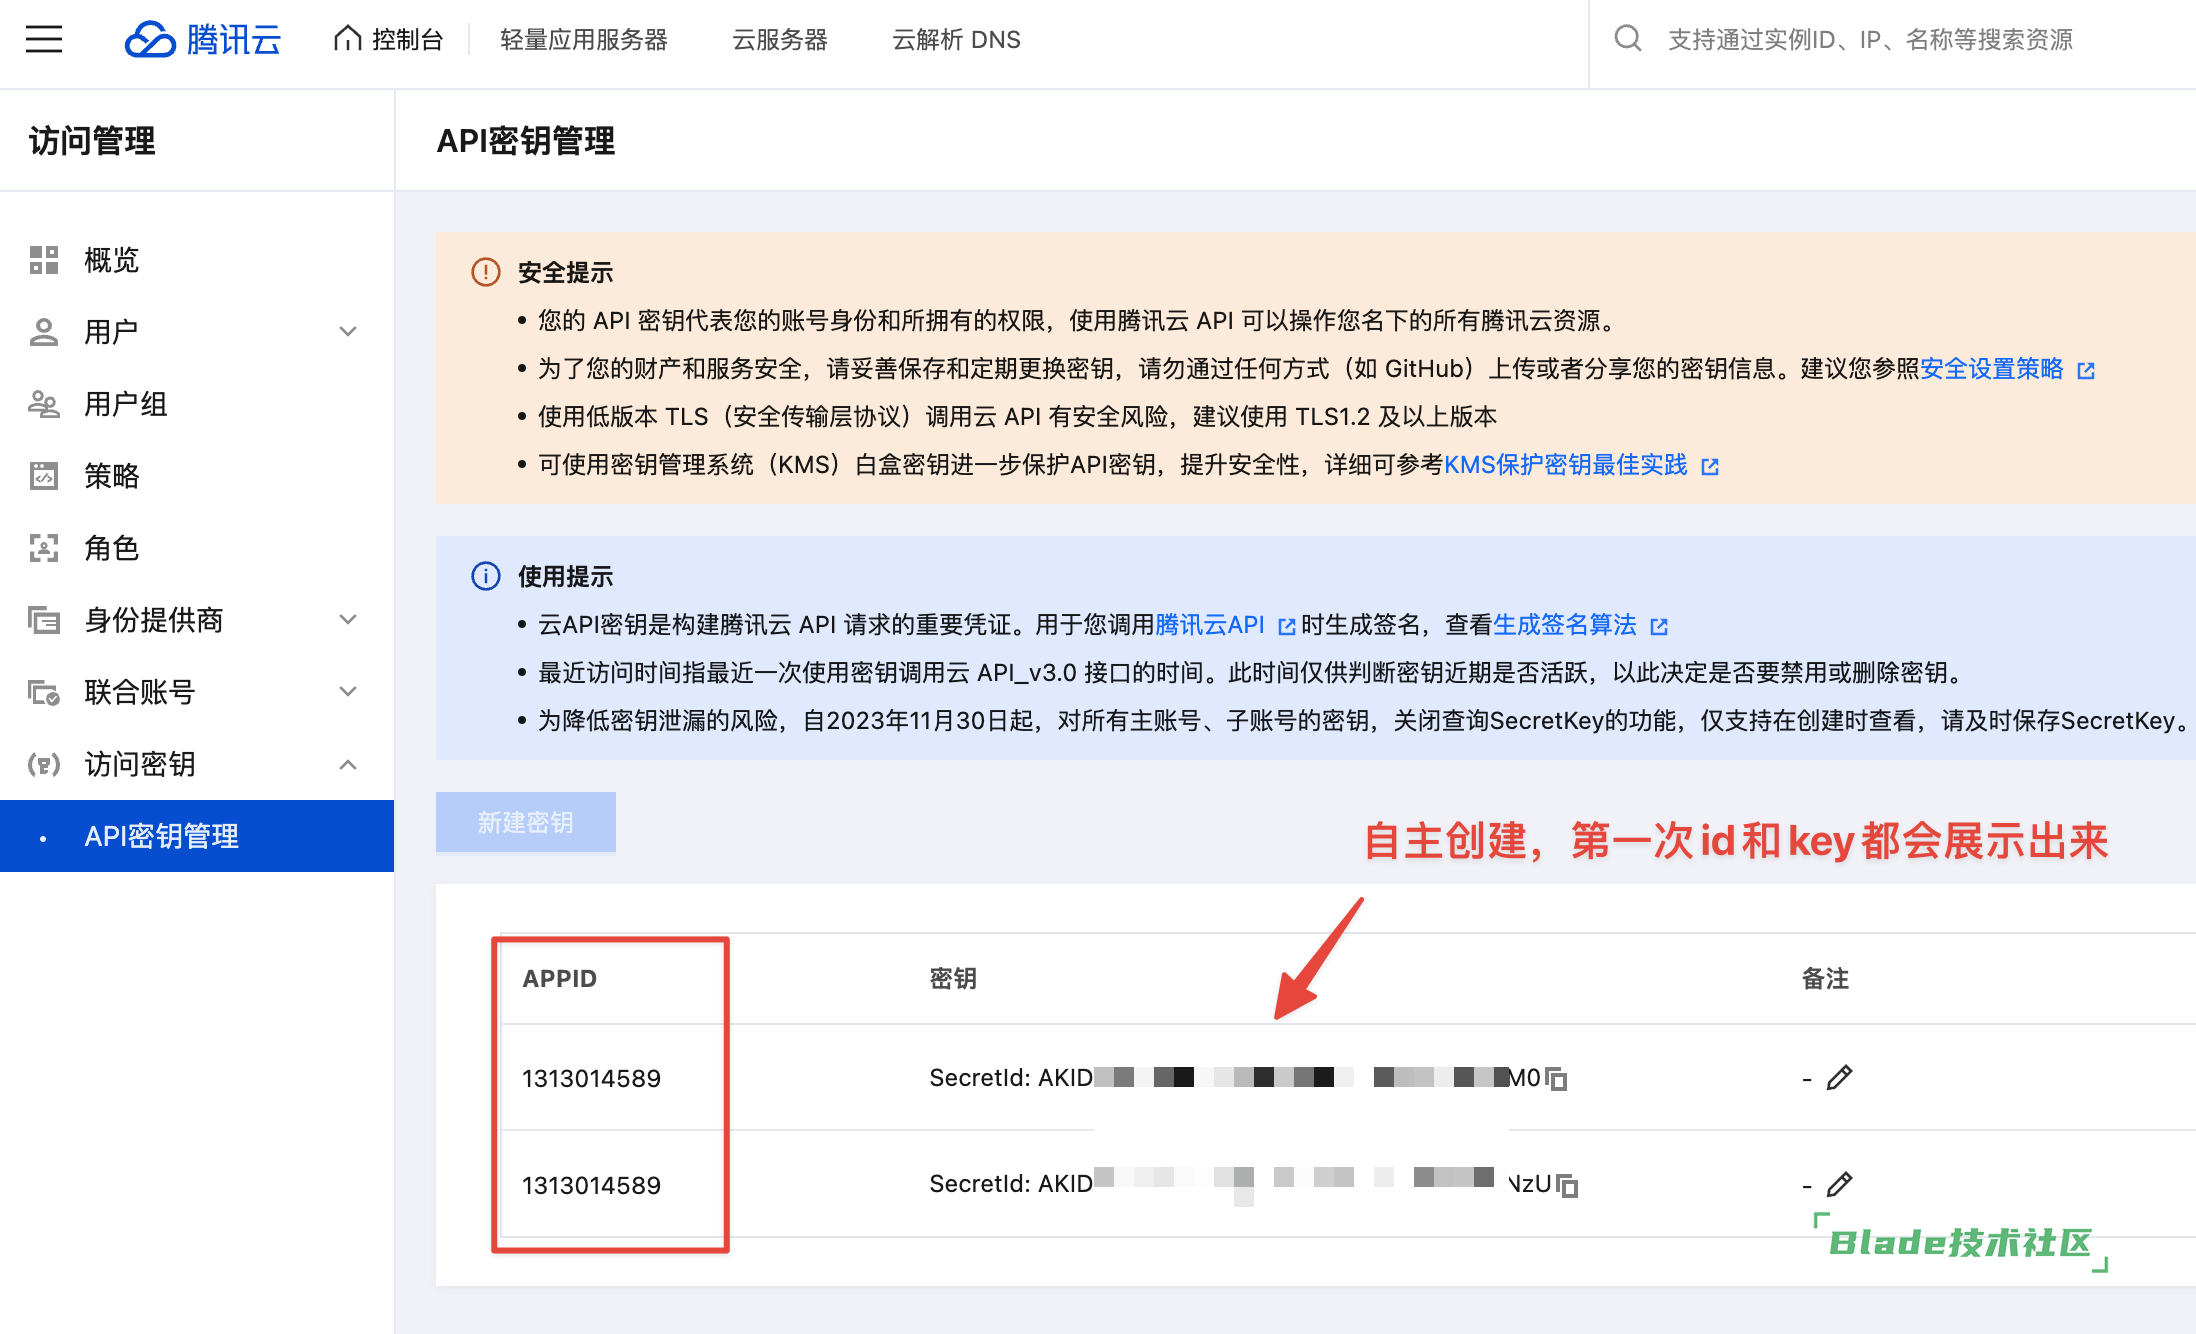This screenshot has height=1334, width=2196.
Task: Click the 新建密钥 button
Action: (526, 822)
